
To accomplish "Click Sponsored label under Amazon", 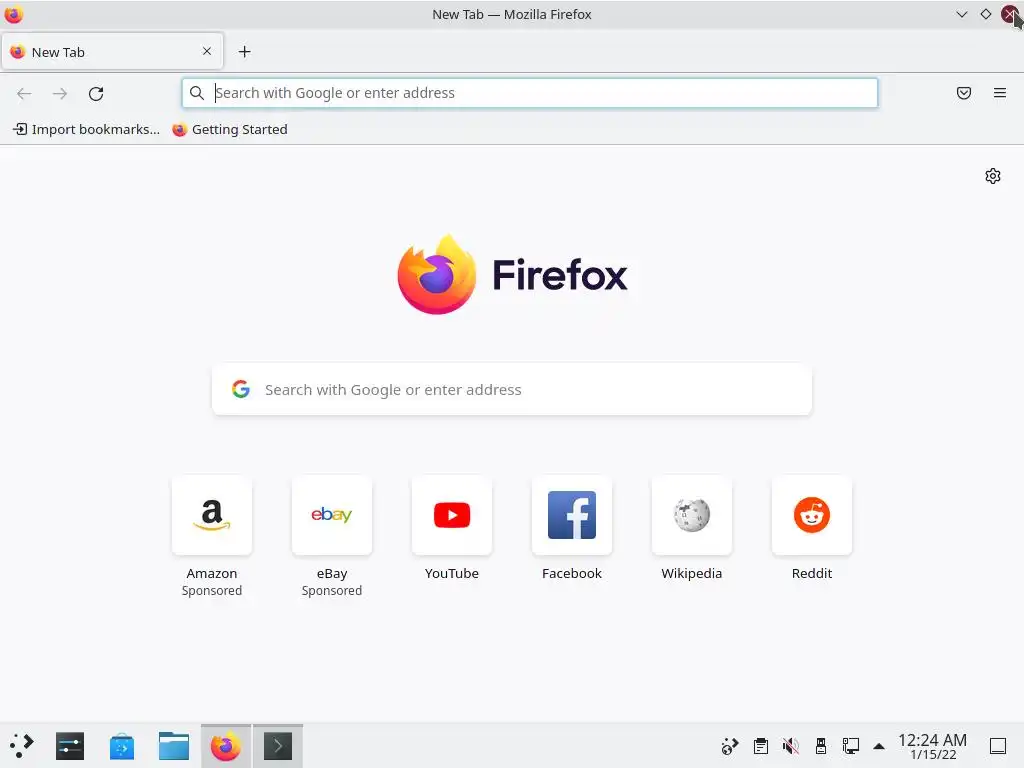I will coord(212,590).
